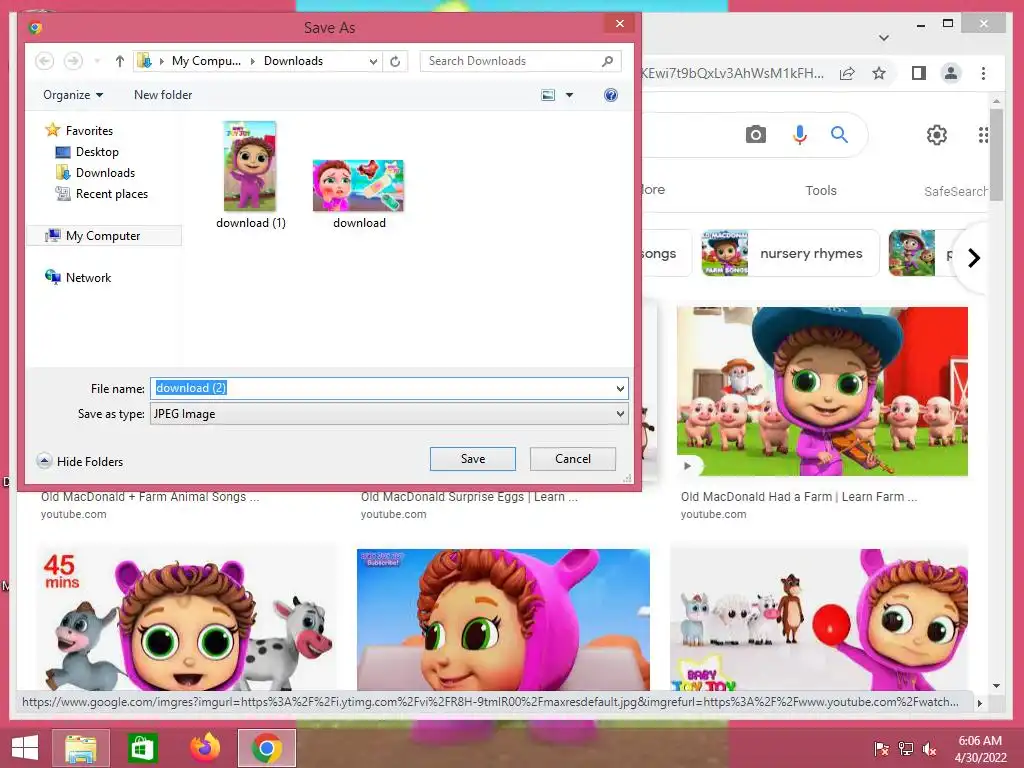The width and height of the screenshot is (1024, 768).
Task: Click the Back arrow in Save As dialog
Action: pyautogui.click(x=44, y=61)
